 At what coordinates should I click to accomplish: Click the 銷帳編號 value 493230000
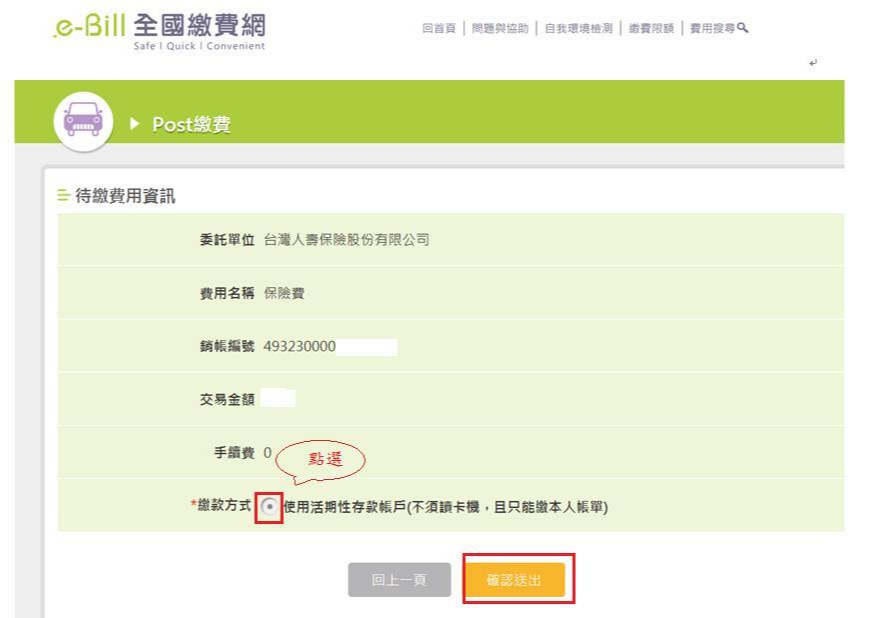coord(299,346)
